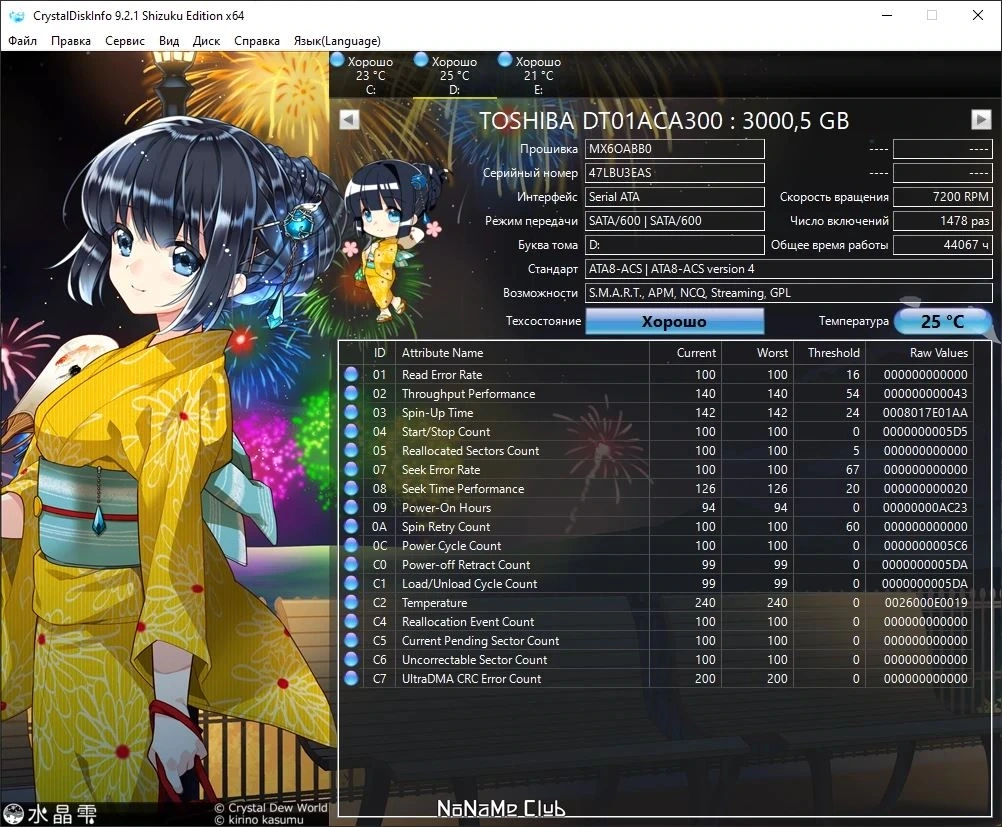Click the ID column header

pyautogui.click(x=380, y=353)
